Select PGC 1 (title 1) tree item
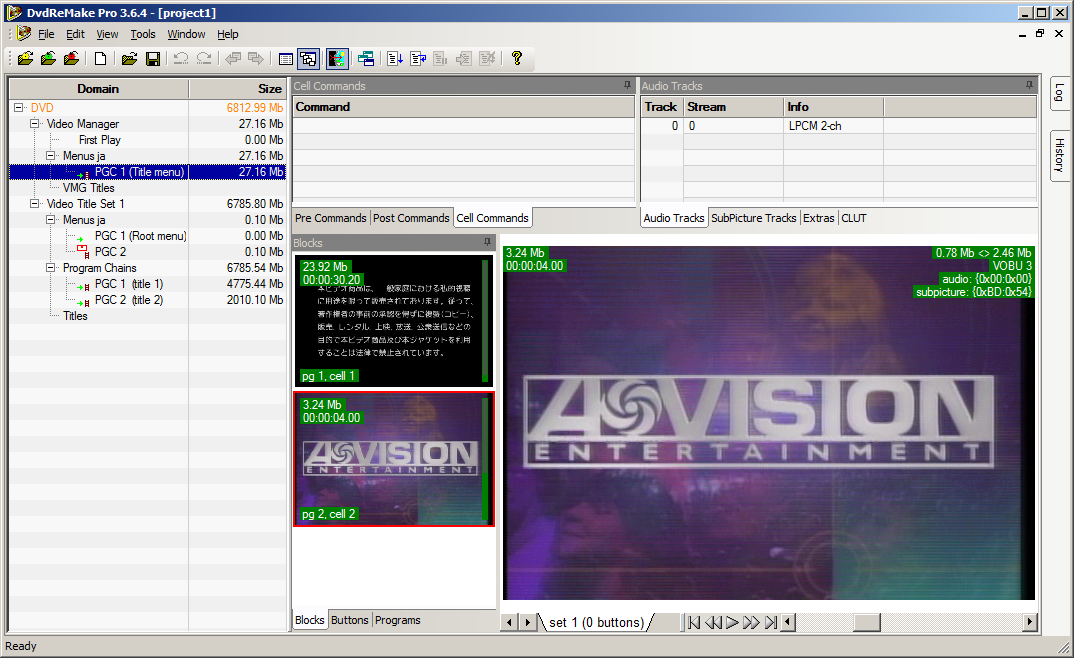 pyautogui.click(x=129, y=283)
